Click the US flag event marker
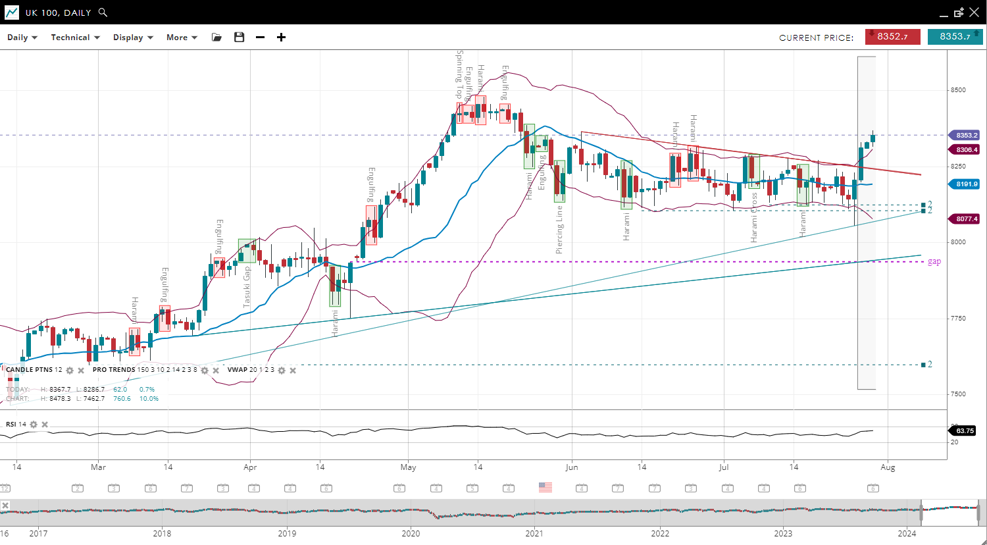 coord(545,488)
